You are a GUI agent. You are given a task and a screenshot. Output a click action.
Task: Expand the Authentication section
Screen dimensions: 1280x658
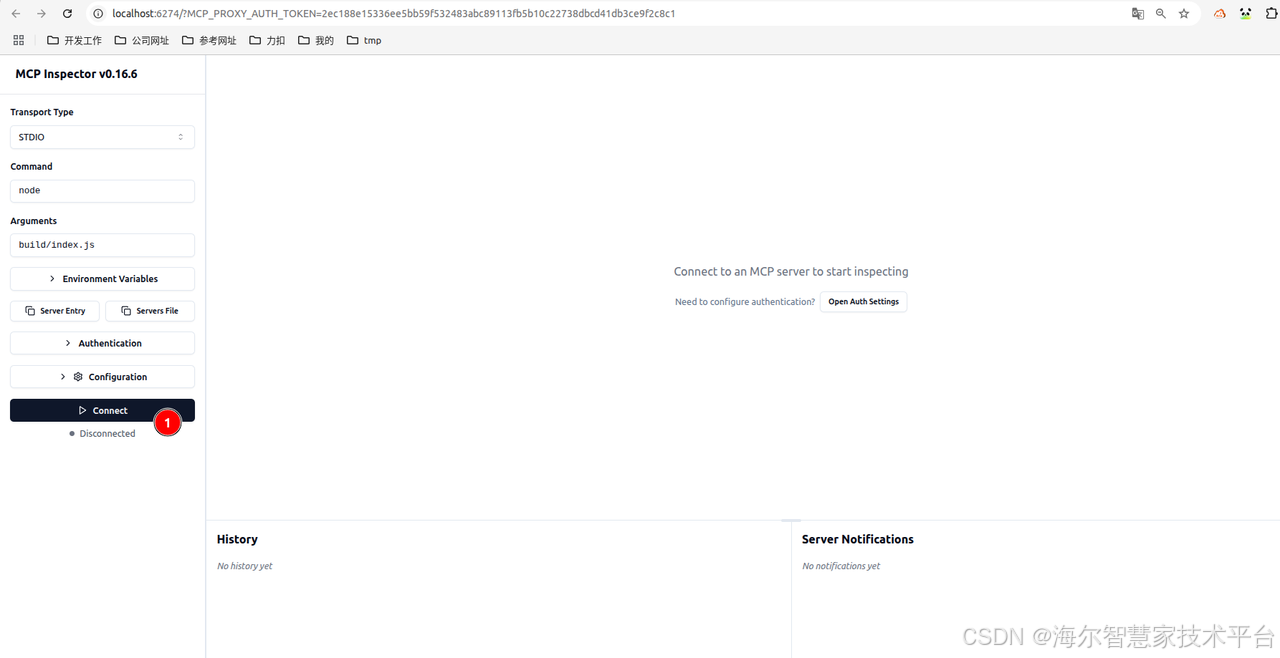click(102, 343)
